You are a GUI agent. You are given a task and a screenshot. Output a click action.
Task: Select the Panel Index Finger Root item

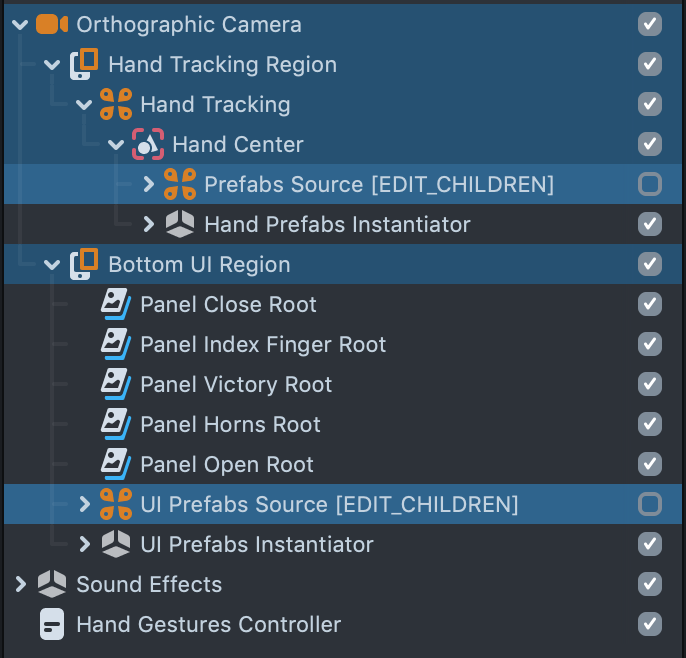[263, 344]
